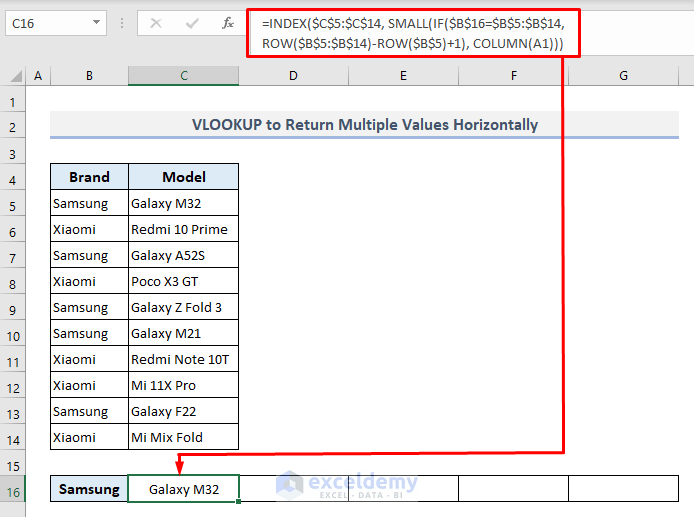
Task: Select the 'Redmi 10 Prime' cell
Action: pyautogui.click(x=184, y=229)
